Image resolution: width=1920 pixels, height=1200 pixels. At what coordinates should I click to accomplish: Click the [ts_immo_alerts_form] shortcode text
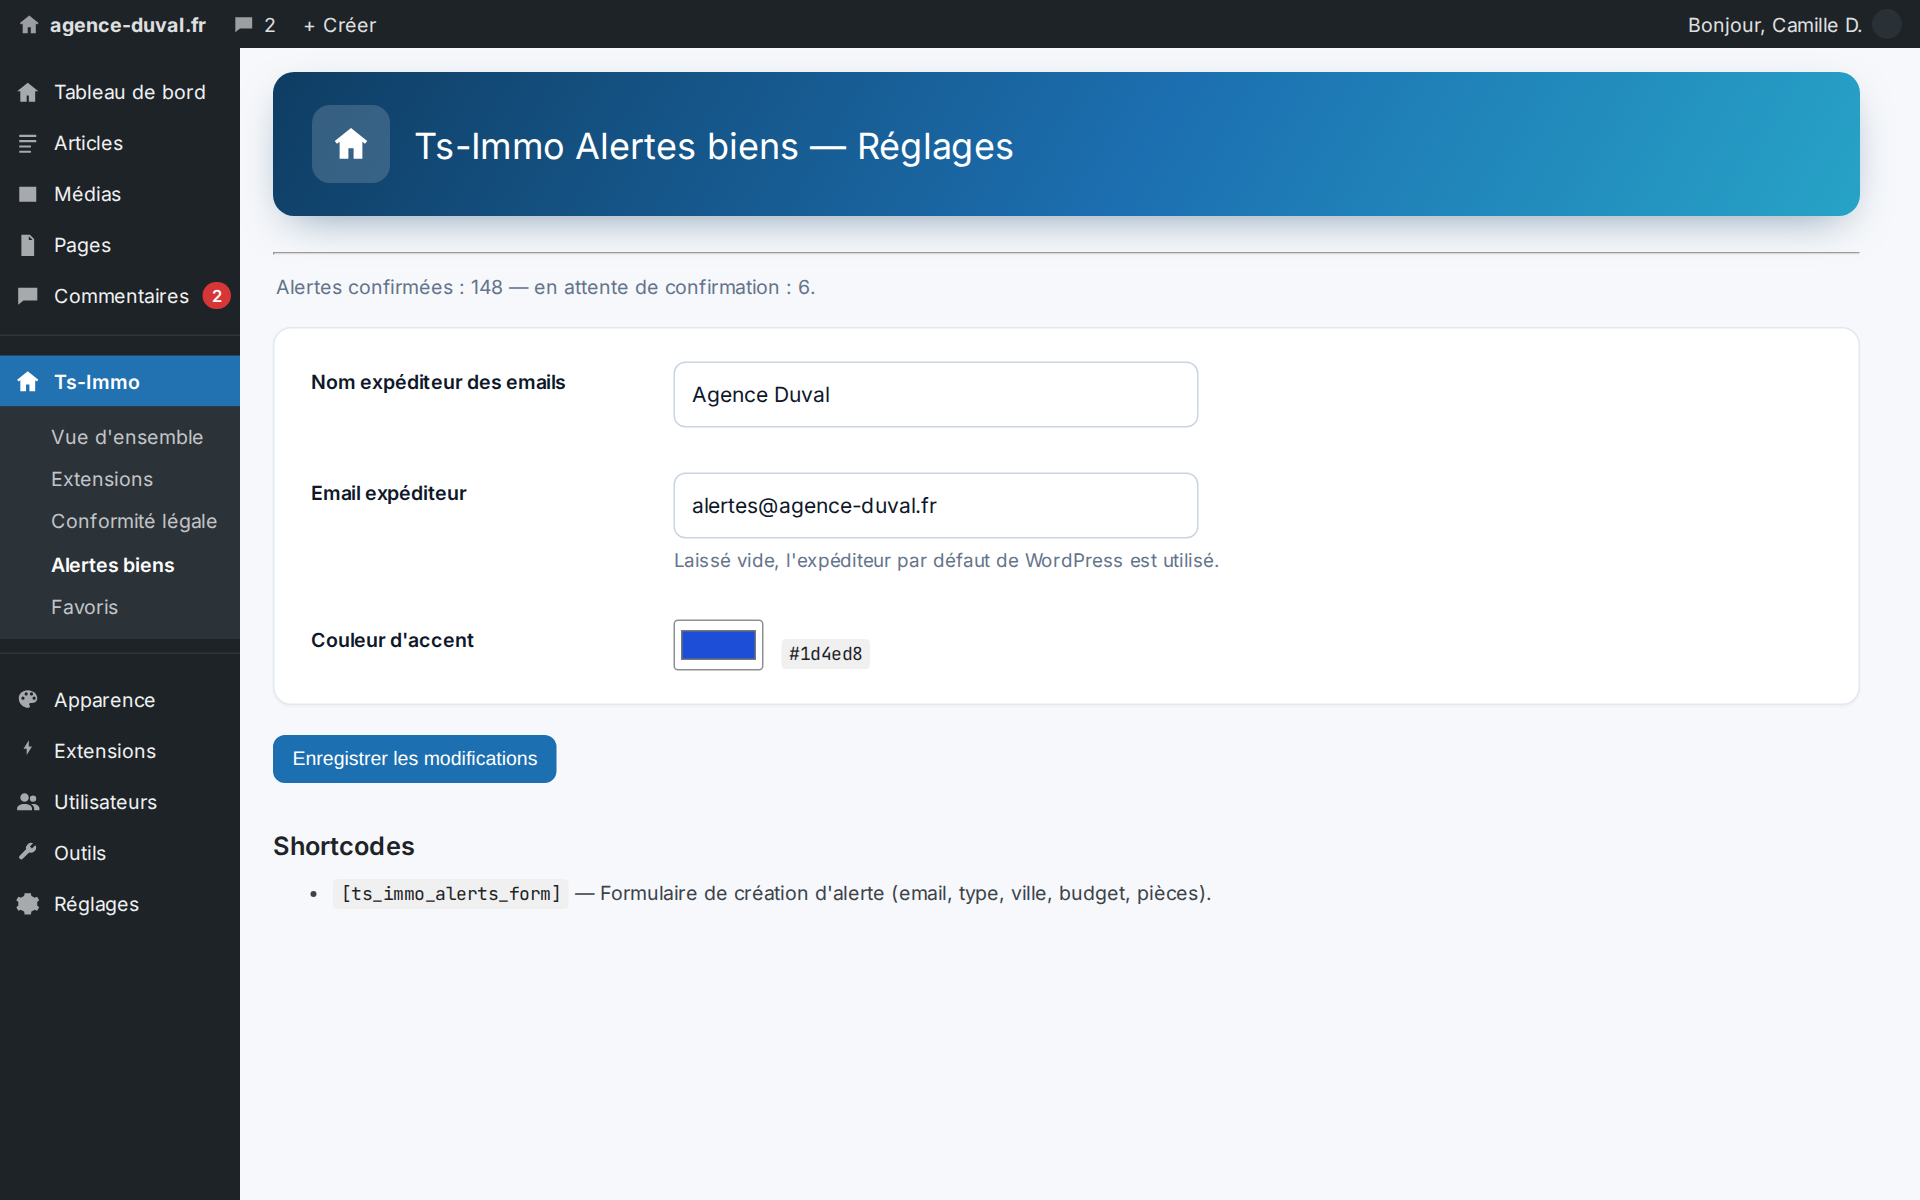(x=451, y=893)
